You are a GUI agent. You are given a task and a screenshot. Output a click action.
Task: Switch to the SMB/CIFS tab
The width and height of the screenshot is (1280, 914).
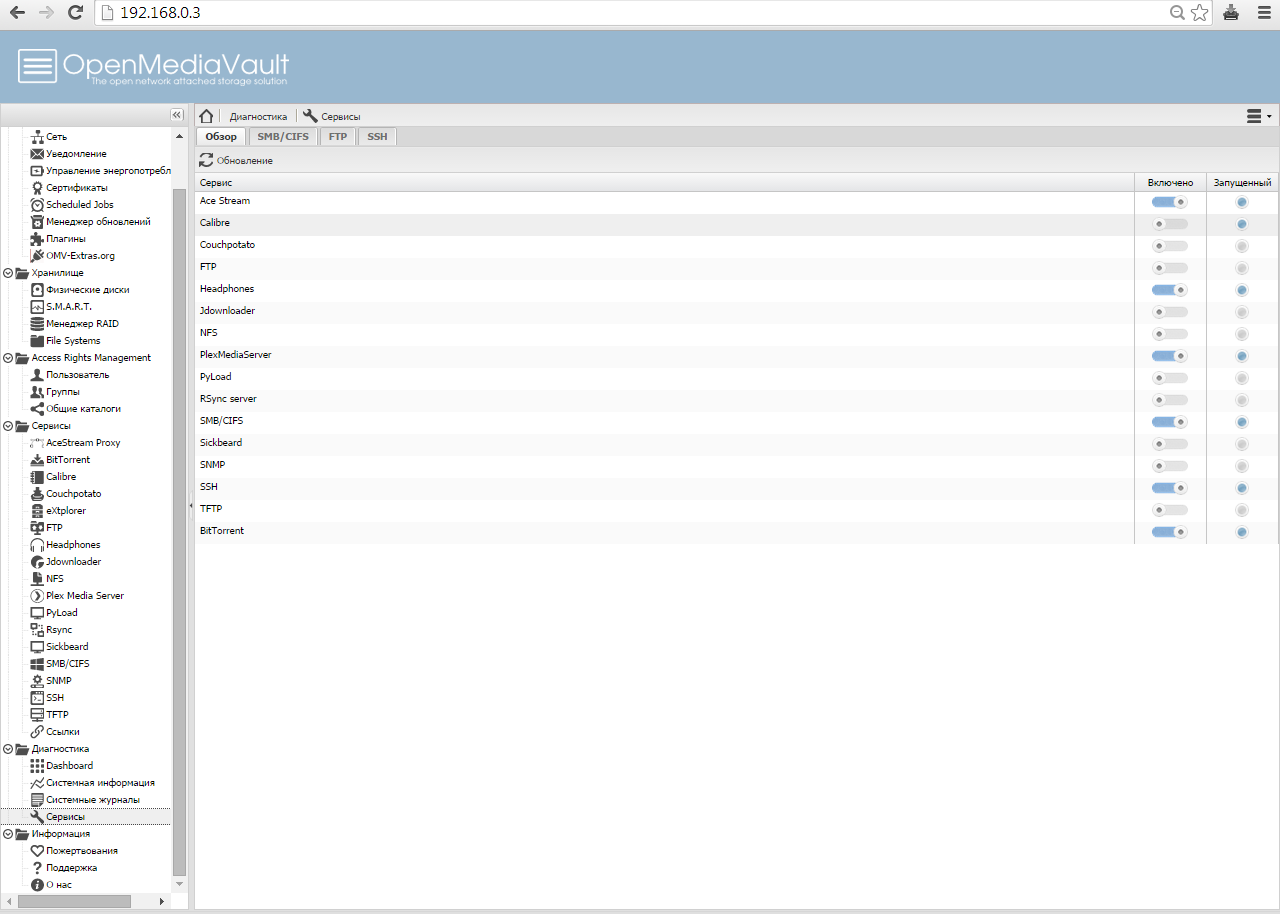pyautogui.click(x=283, y=136)
